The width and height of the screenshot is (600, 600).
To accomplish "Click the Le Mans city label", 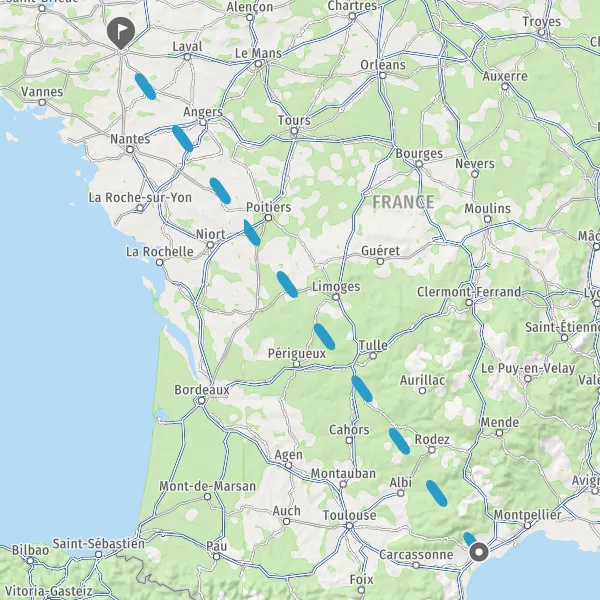I will [x=258, y=53].
